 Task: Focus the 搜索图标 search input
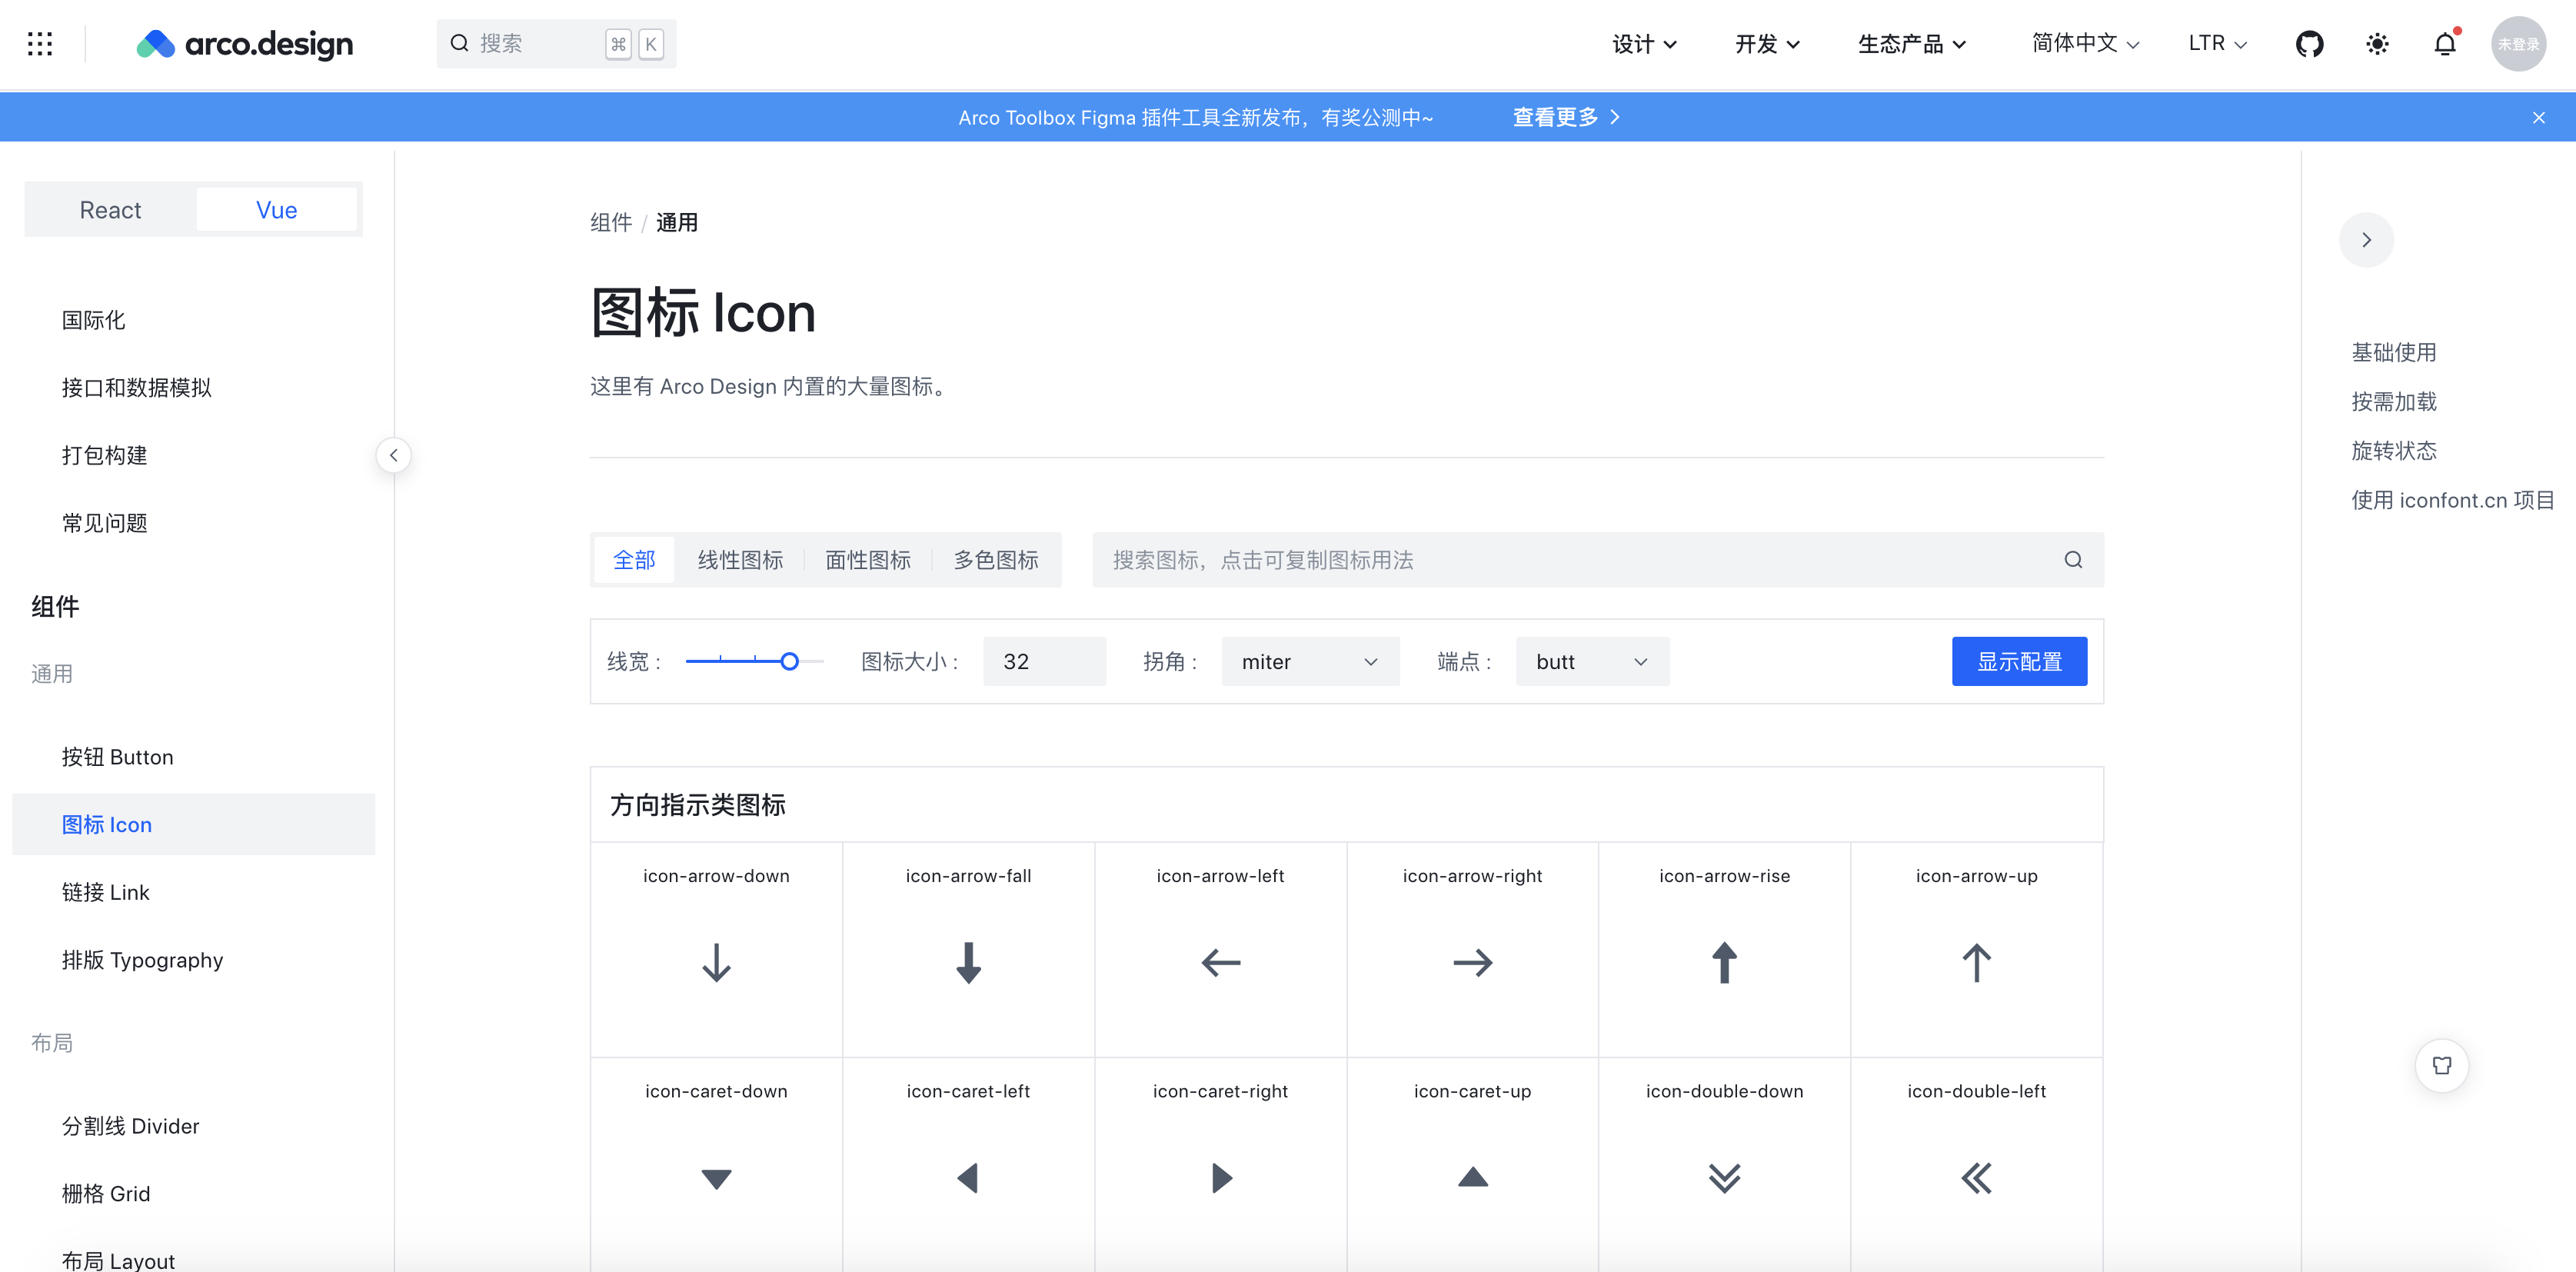click(x=1580, y=560)
